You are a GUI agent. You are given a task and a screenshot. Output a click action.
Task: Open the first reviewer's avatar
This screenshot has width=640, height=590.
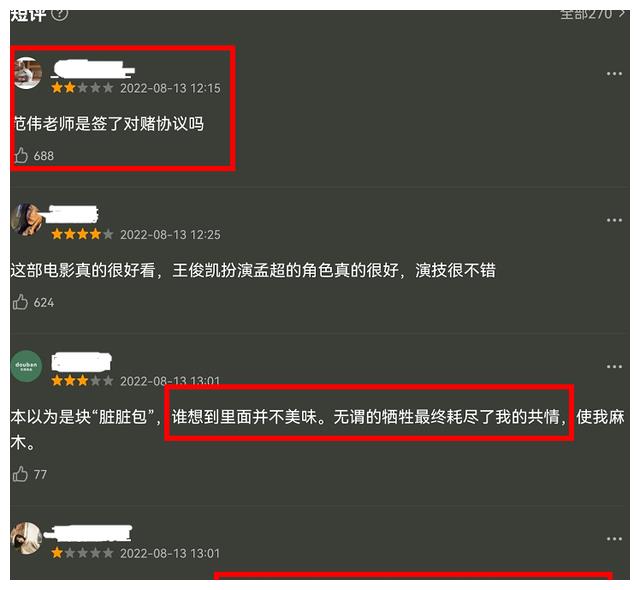27,73
